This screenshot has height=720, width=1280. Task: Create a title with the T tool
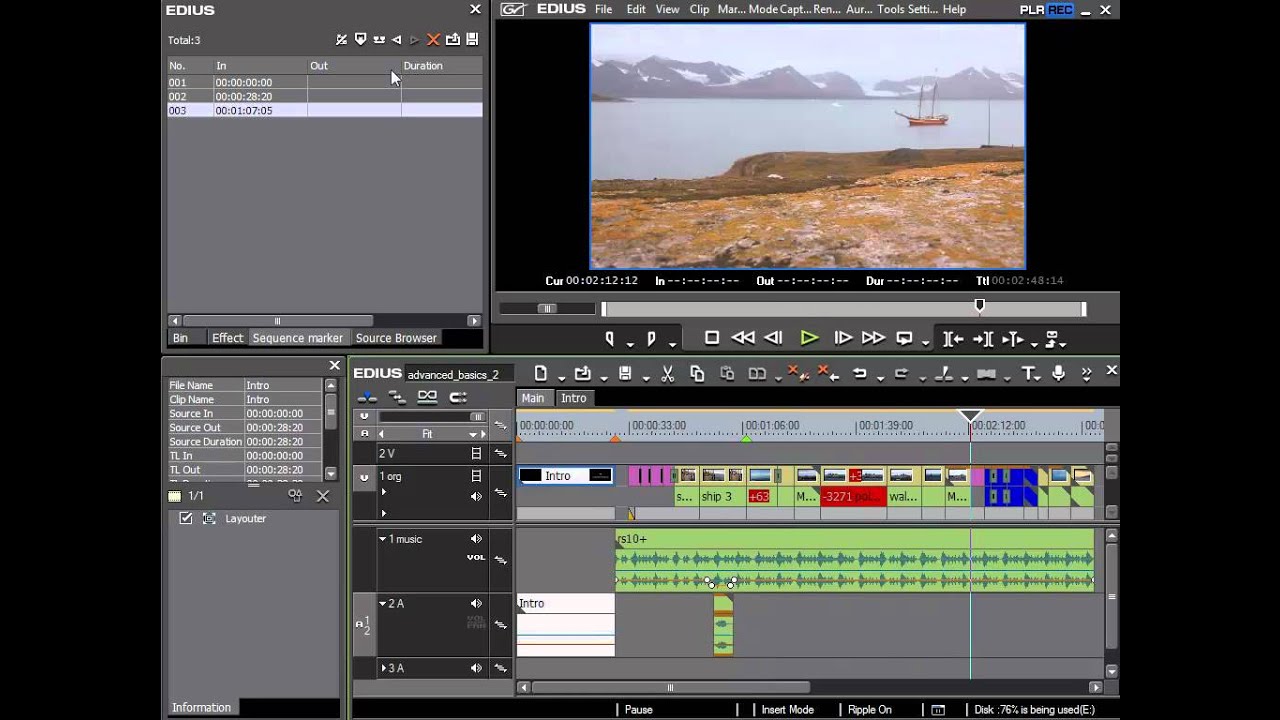point(1028,374)
